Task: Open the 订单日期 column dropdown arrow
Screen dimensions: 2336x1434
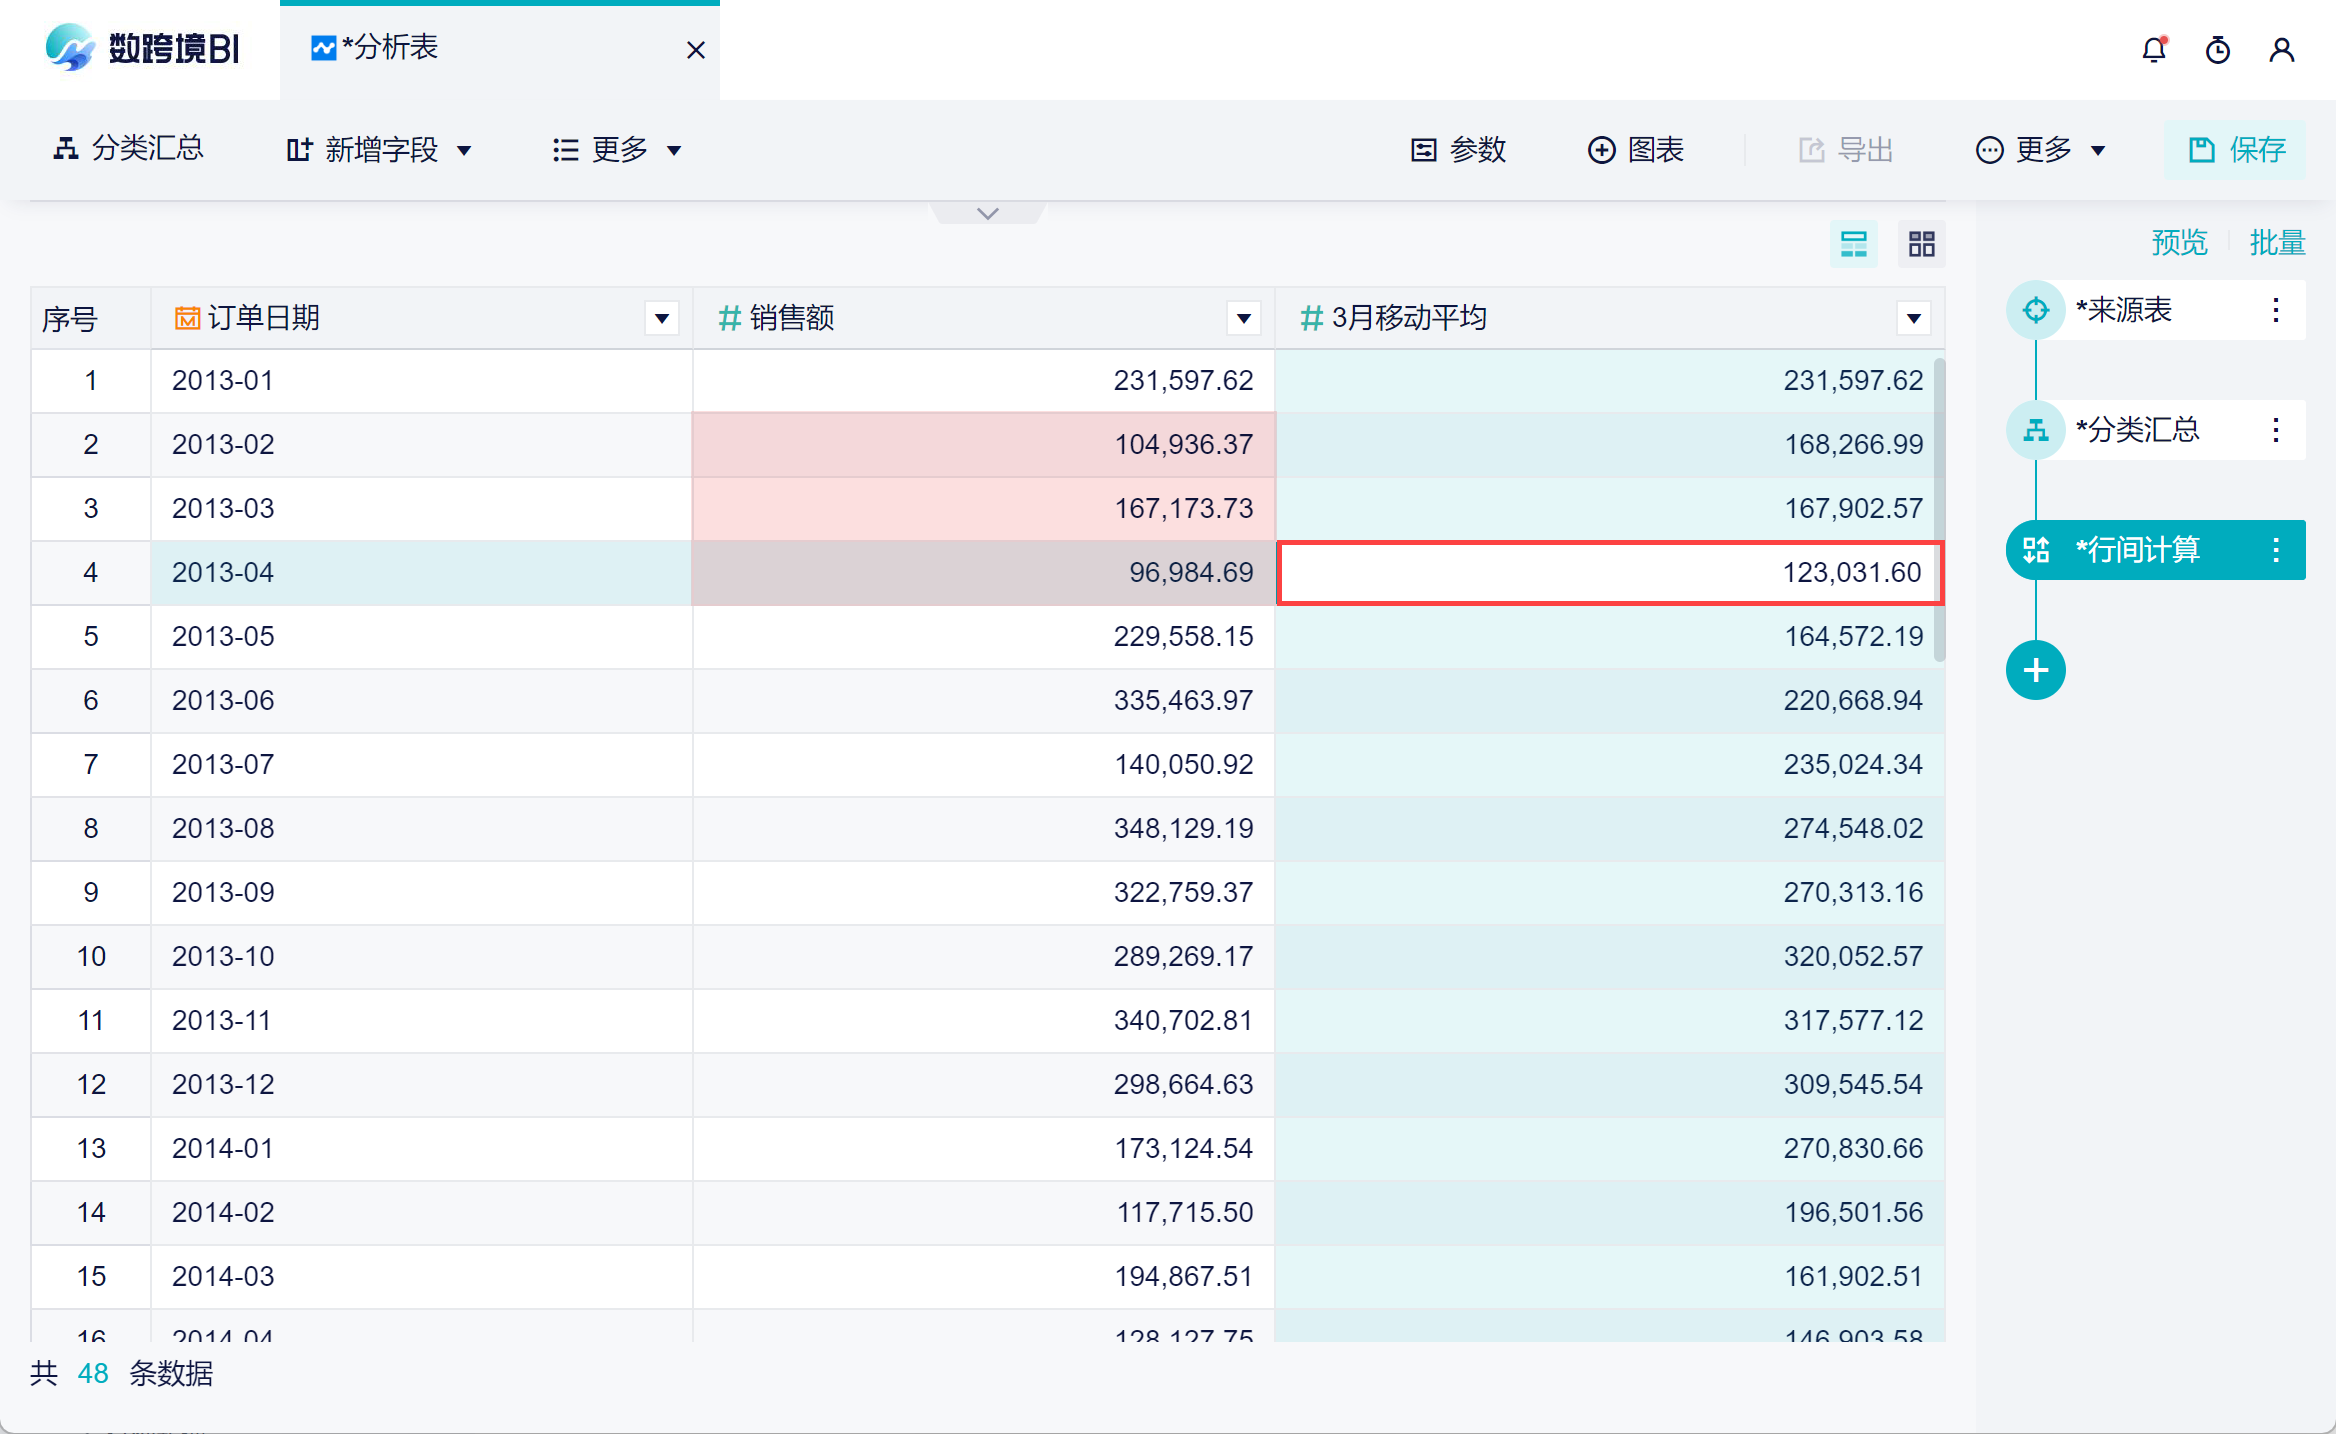Action: pos(661,319)
